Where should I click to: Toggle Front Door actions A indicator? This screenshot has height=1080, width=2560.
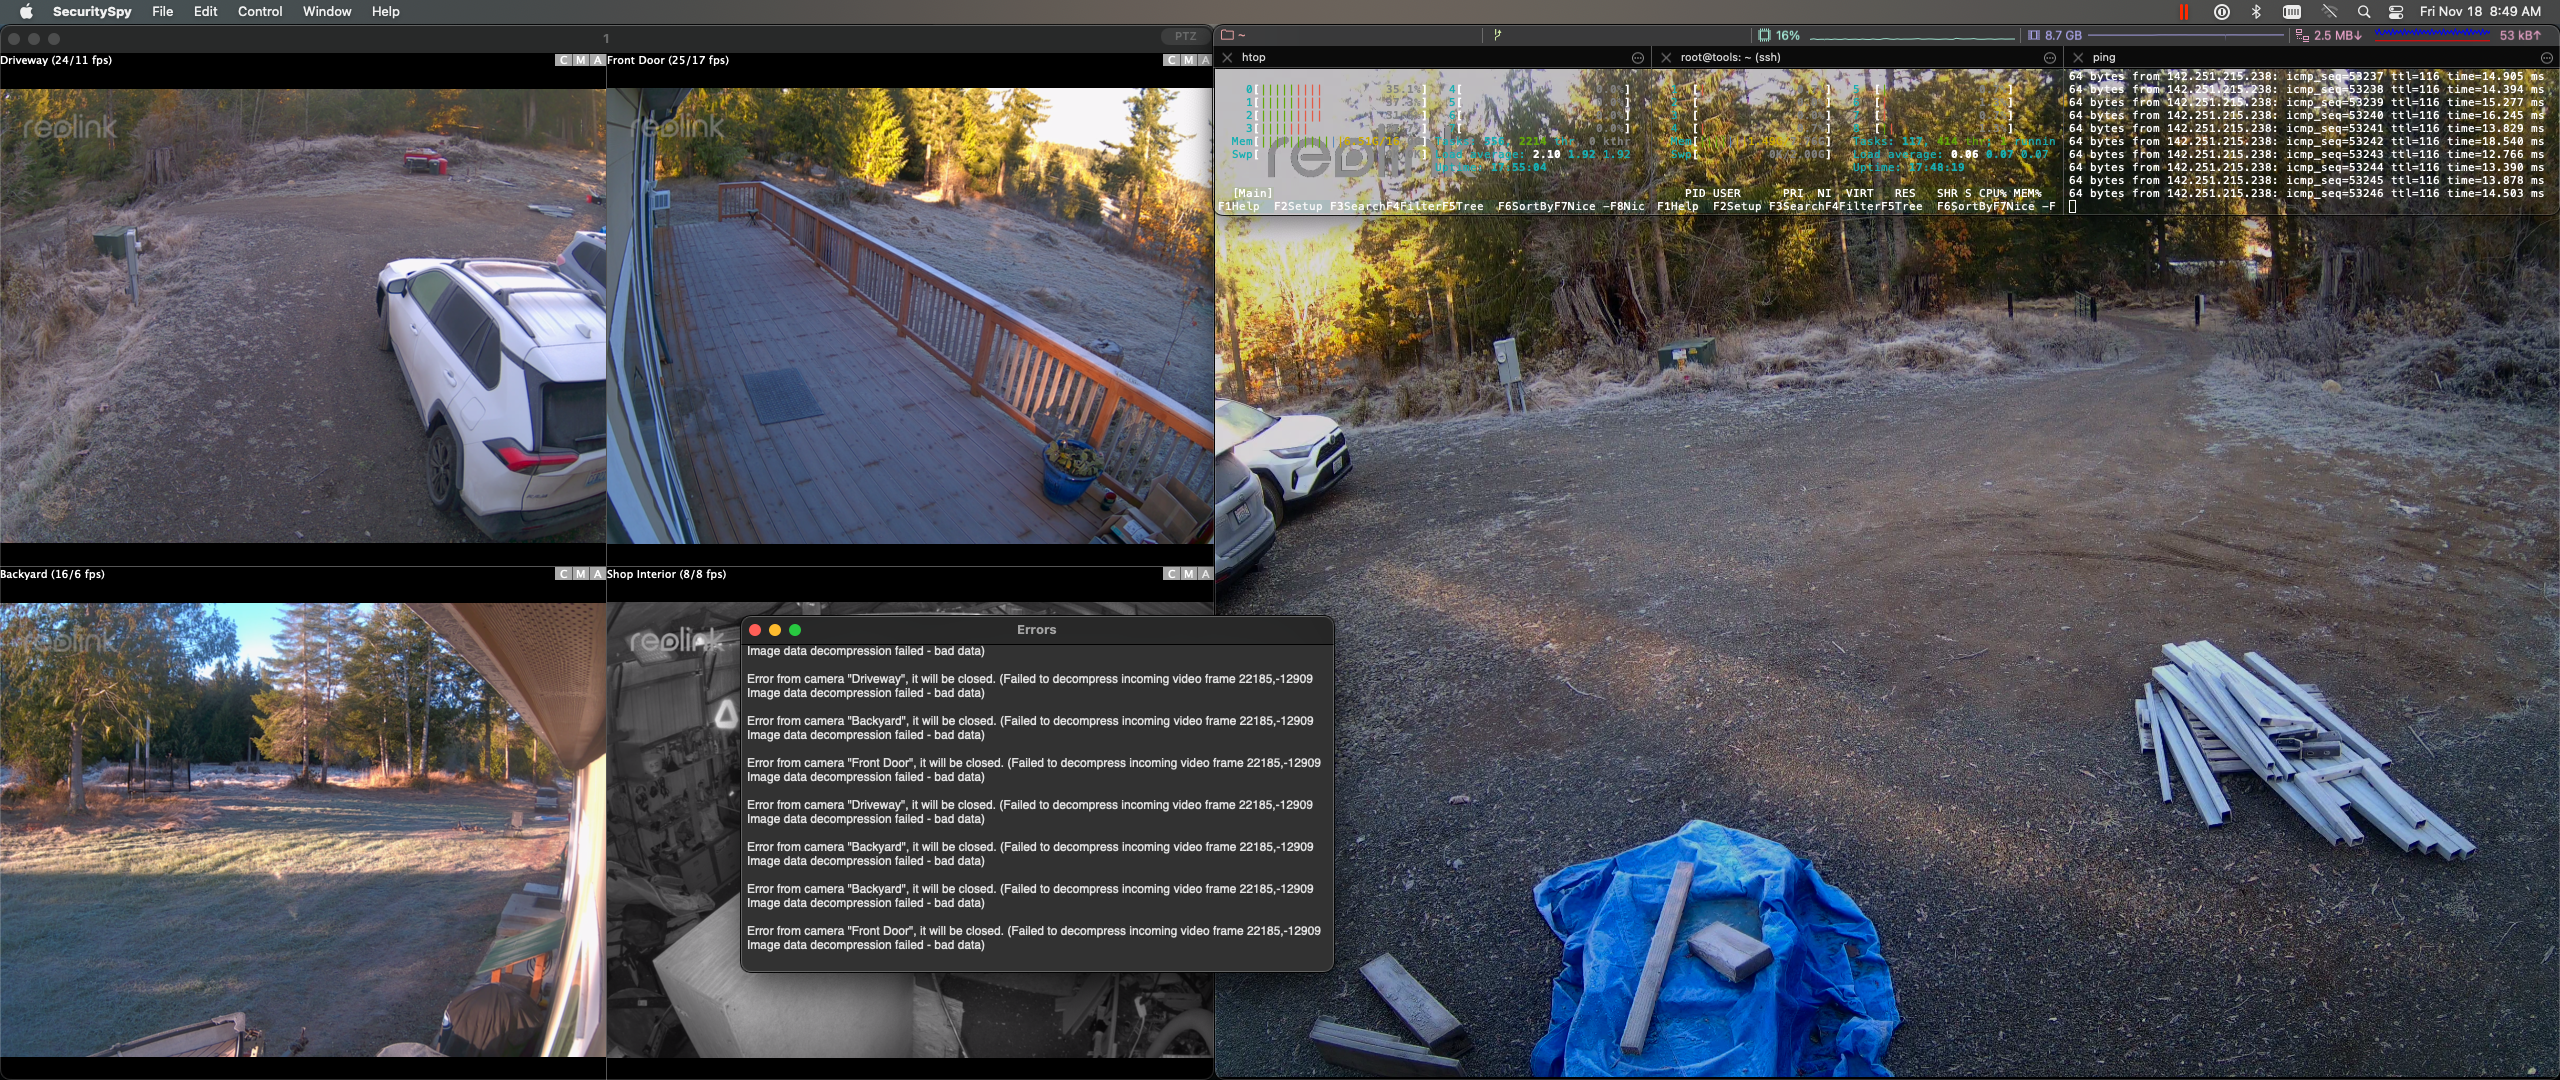[x=1205, y=60]
